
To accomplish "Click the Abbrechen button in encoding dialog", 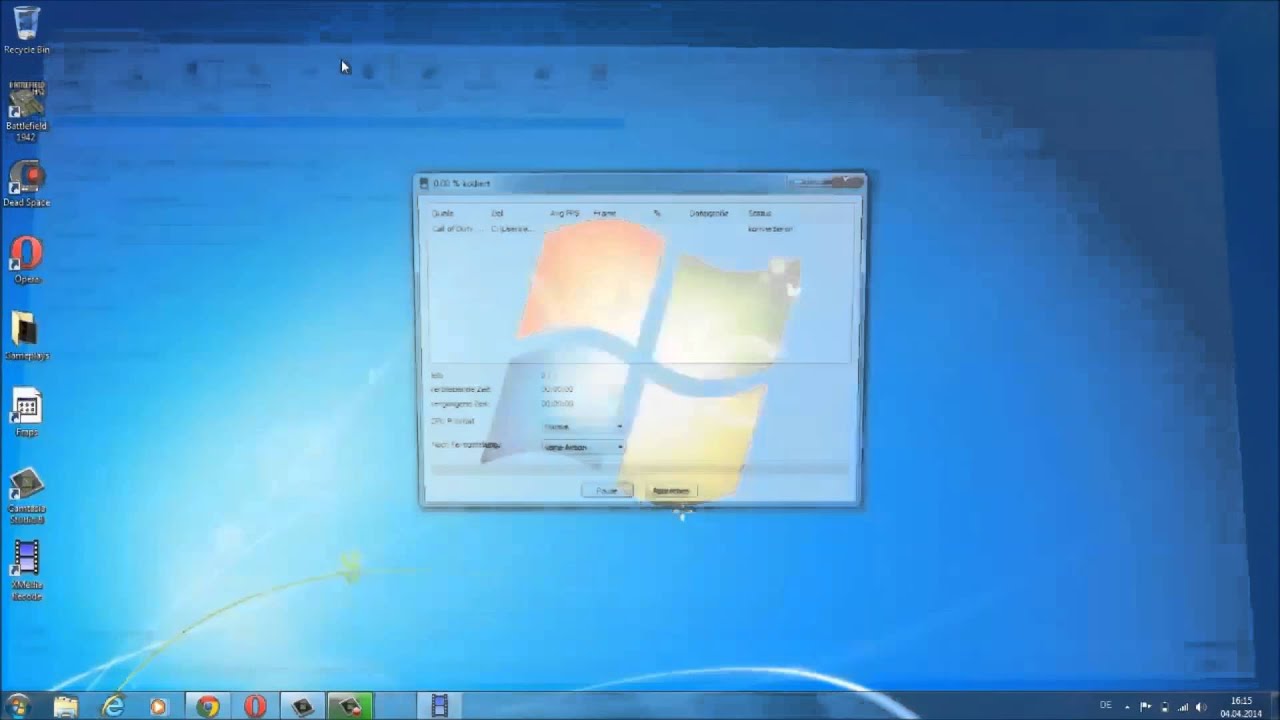I will (x=670, y=490).
